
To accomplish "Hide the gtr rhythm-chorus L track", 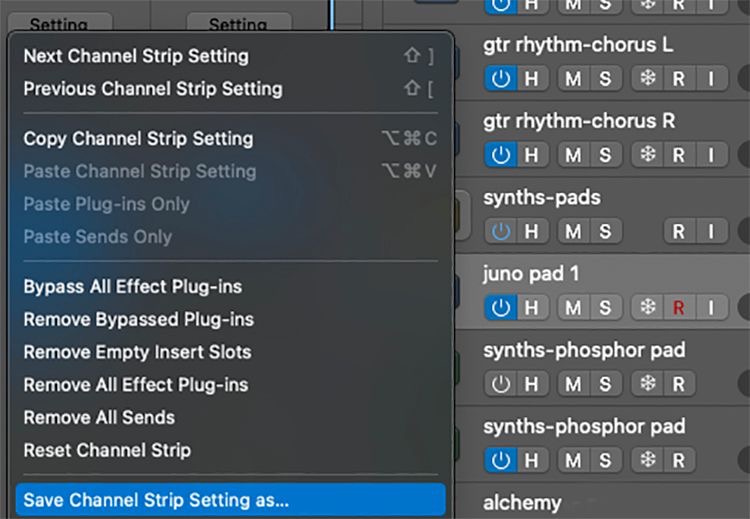I will coord(532,78).
